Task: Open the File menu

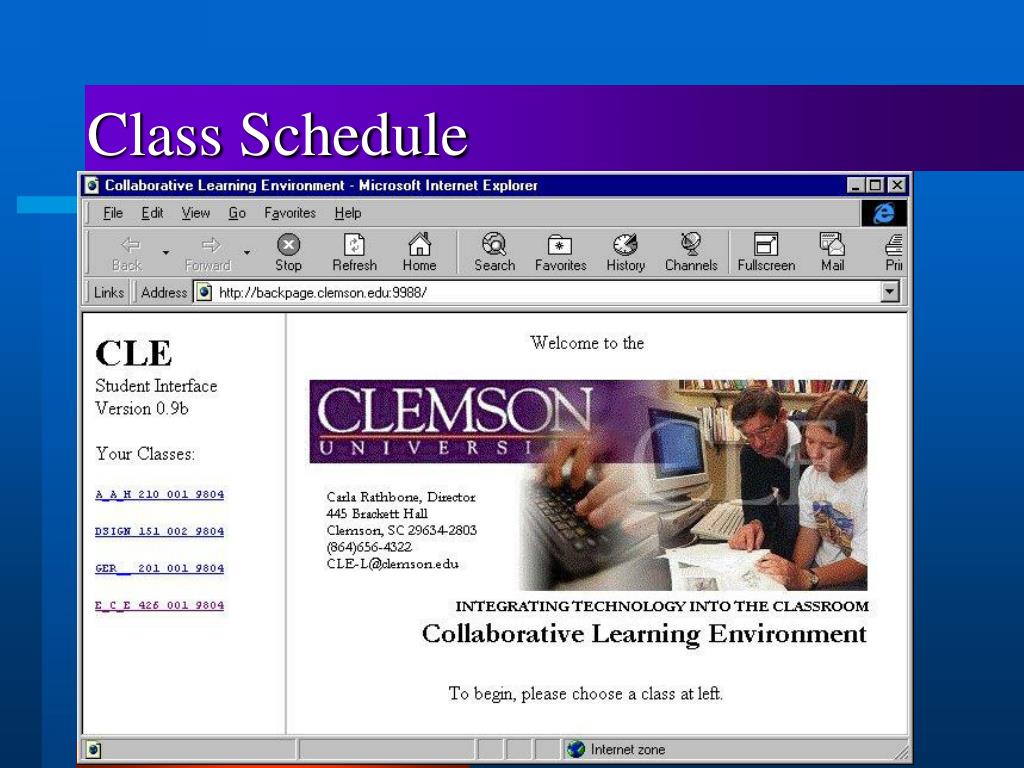Action: [x=113, y=213]
